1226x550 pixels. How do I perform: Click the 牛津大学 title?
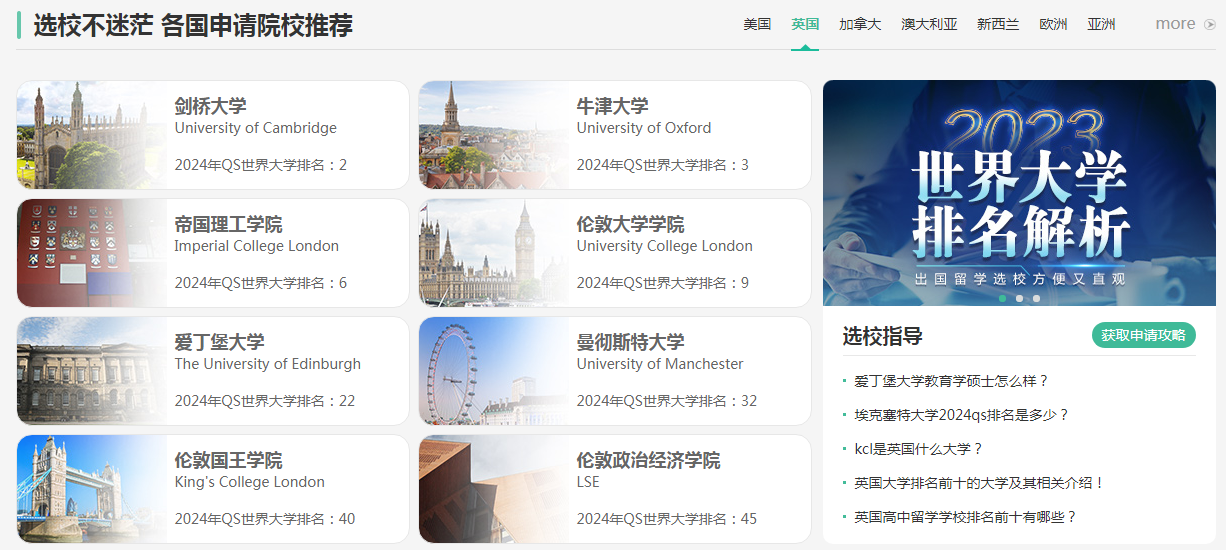point(612,106)
